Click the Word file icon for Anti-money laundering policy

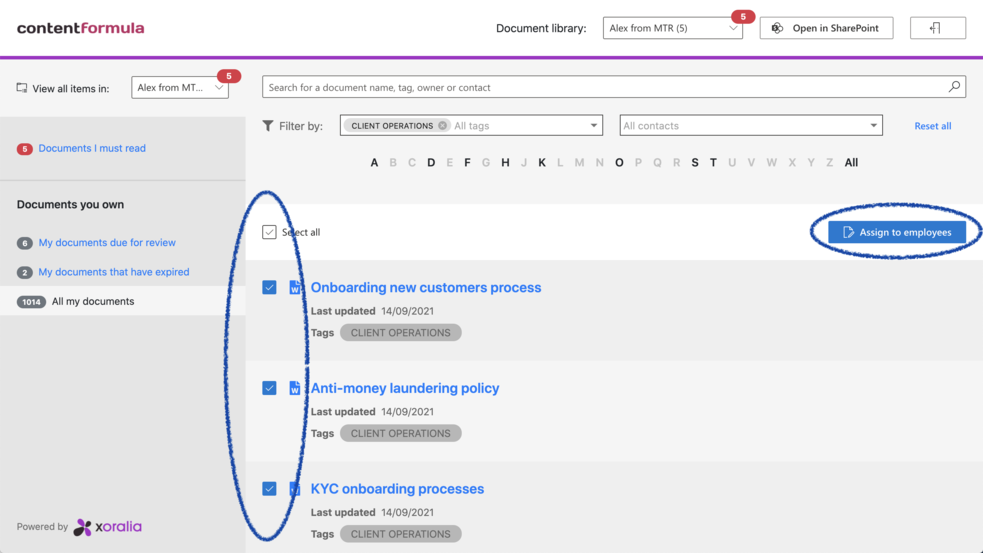click(294, 388)
